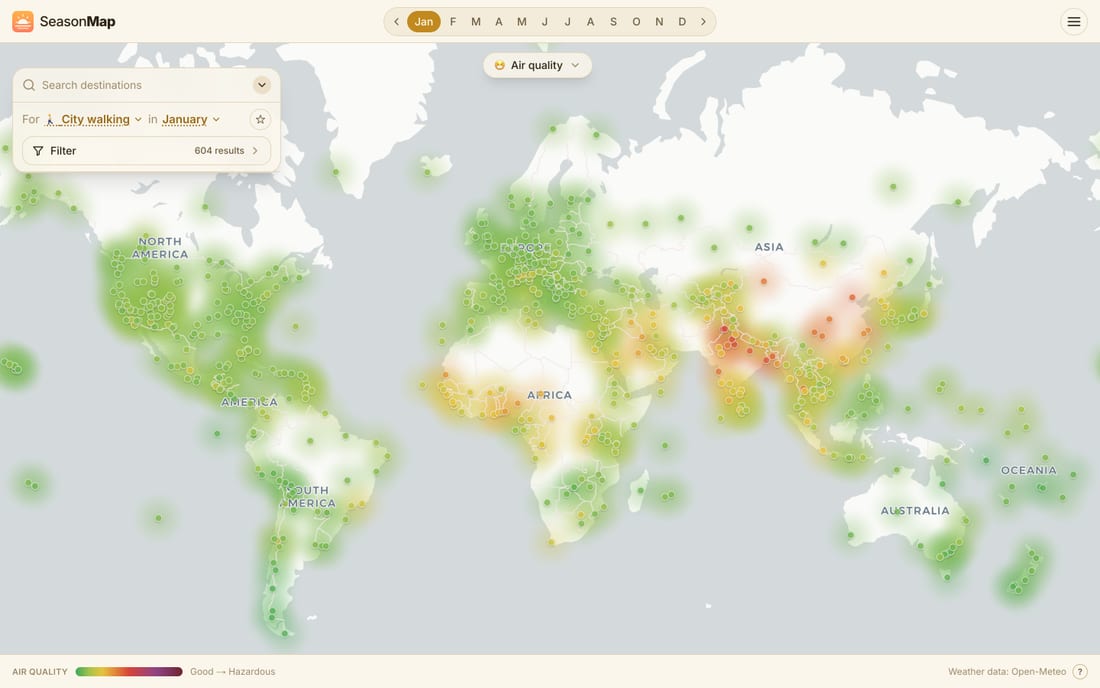1100x688 pixels.
Task: Click the funnel filter icon
Action: tap(38, 151)
